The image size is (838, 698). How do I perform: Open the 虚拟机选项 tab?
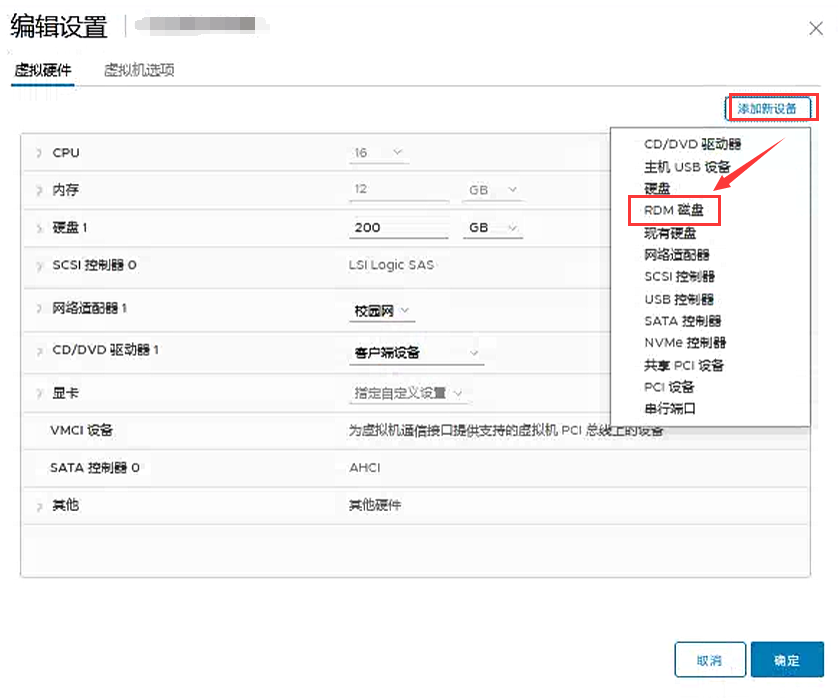coord(139,70)
